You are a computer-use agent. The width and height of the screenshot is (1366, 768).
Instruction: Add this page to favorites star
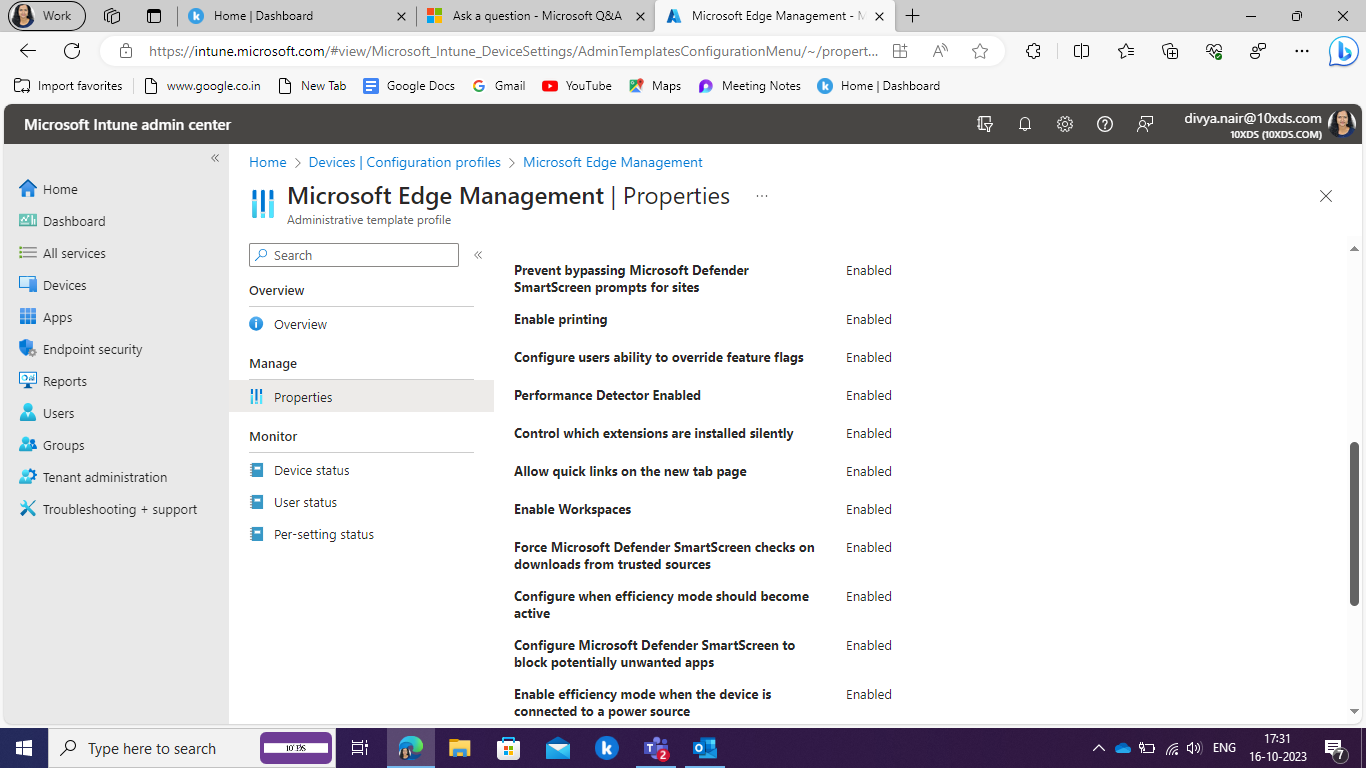980,51
